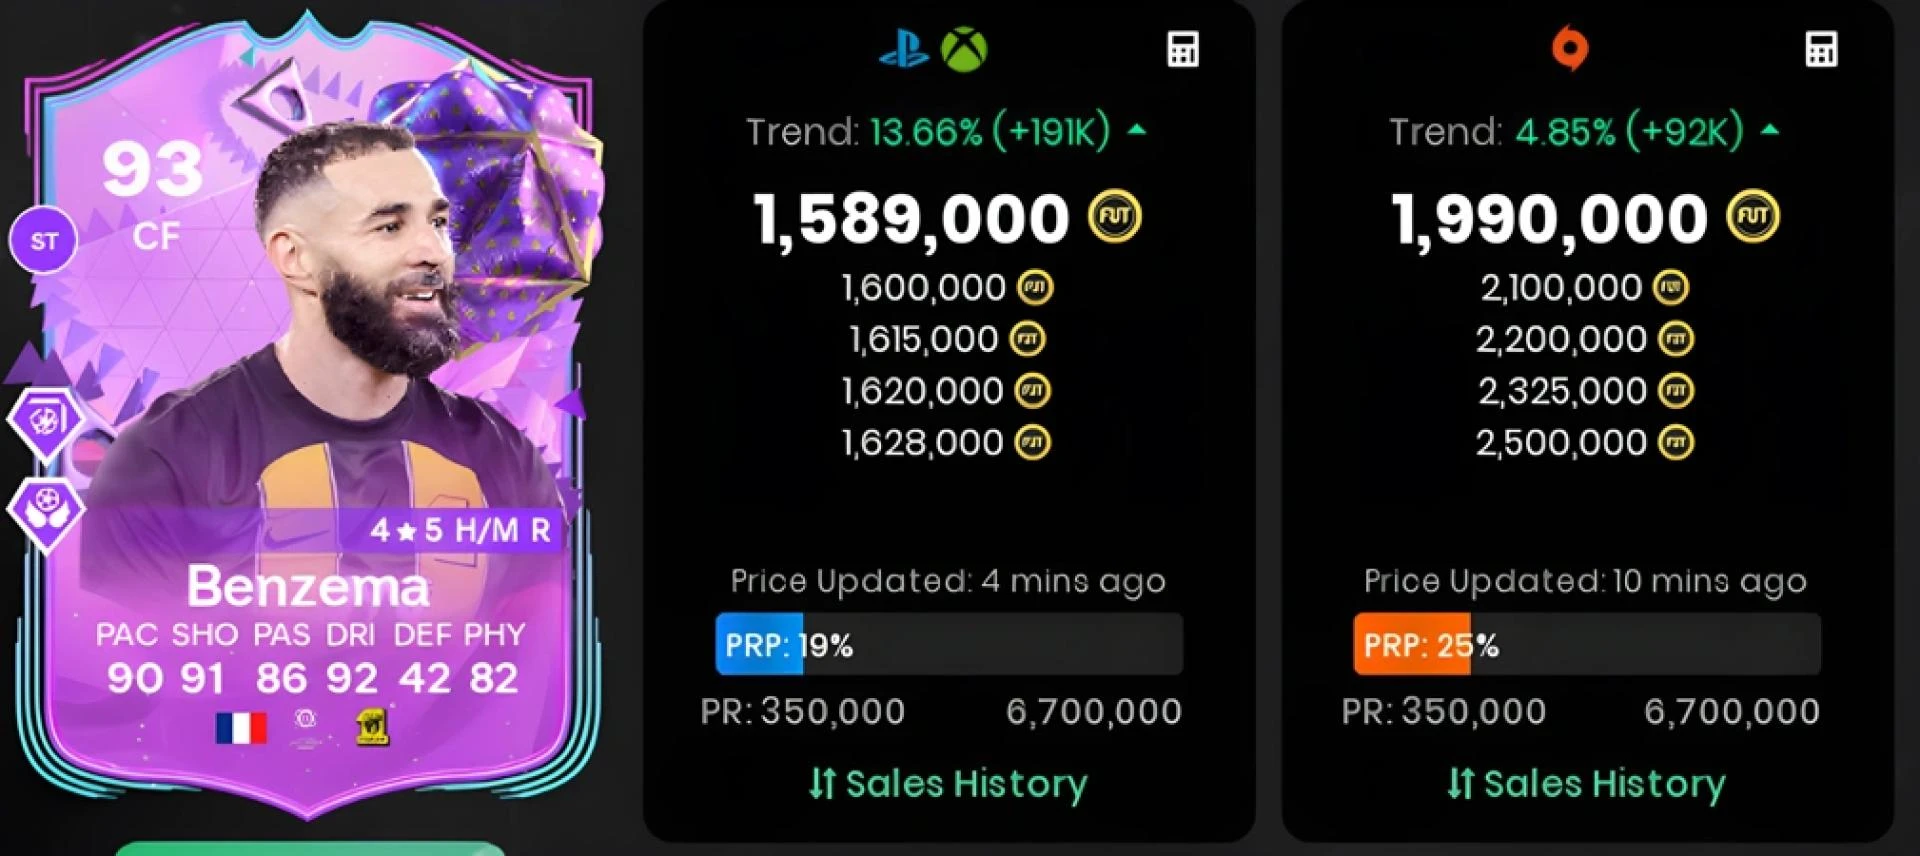Click the Al-Ittihad club badge on card
The width and height of the screenshot is (1920, 856).
click(x=372, y=727)
